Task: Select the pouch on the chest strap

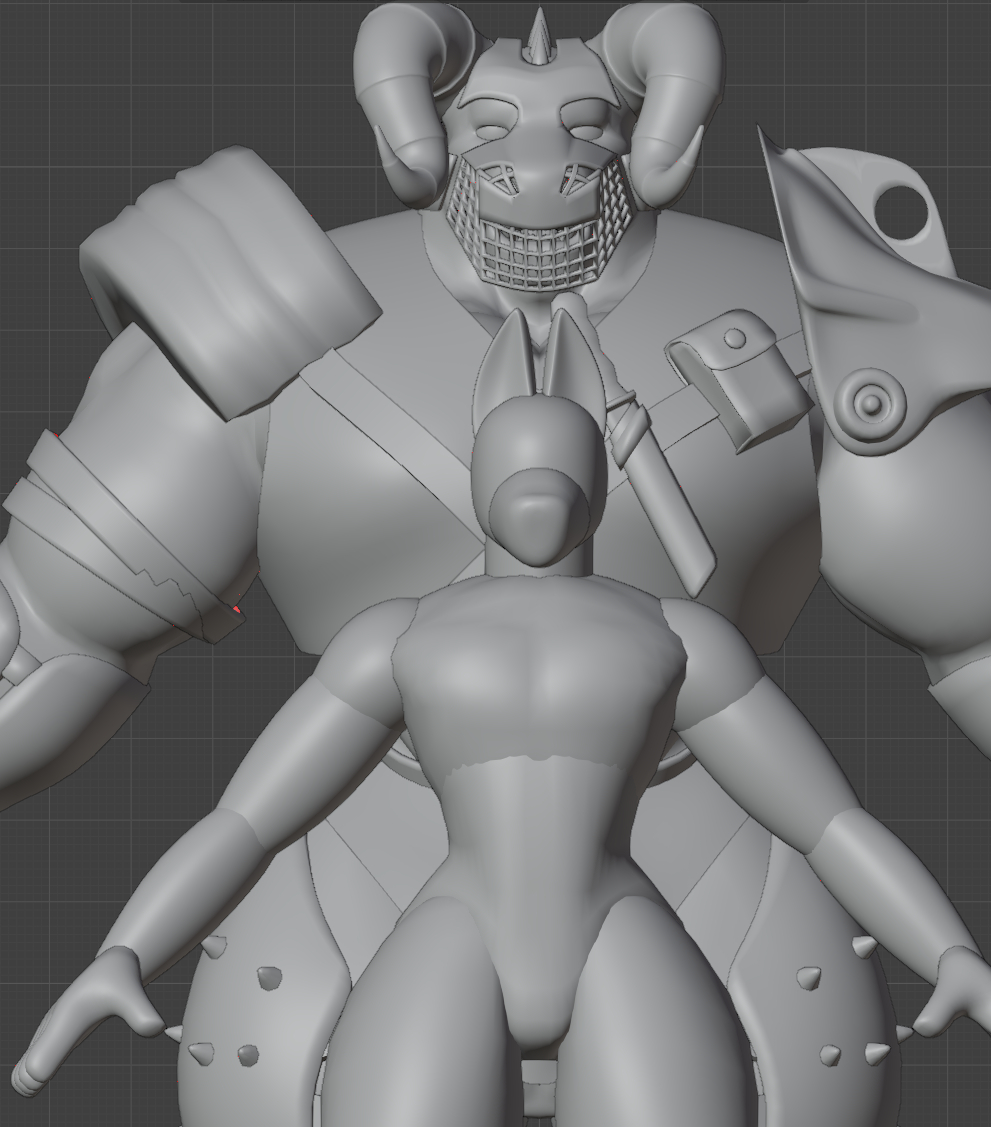Action: (x=742, y=388)
